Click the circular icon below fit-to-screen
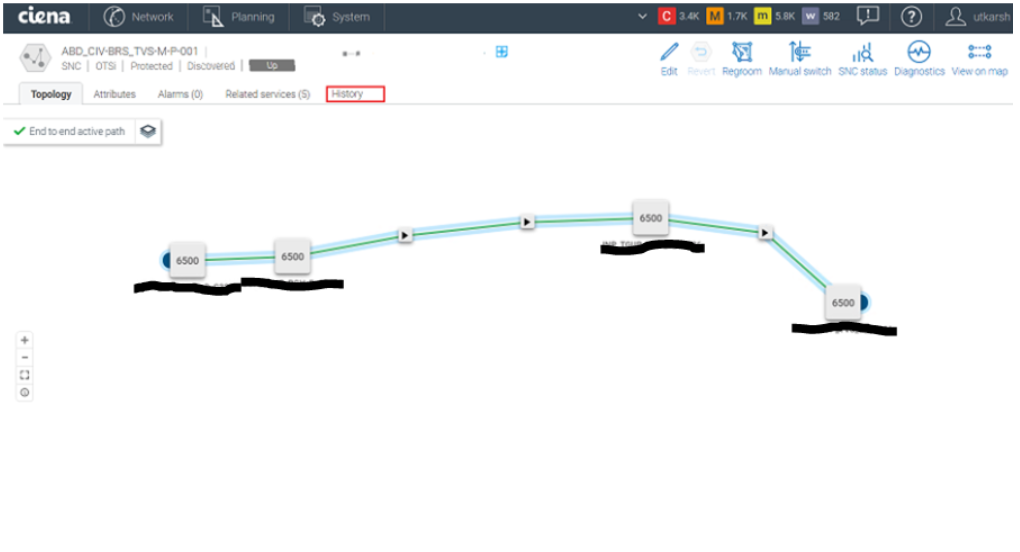This screenshot has height=552, width=1020. tap(25, 393)
